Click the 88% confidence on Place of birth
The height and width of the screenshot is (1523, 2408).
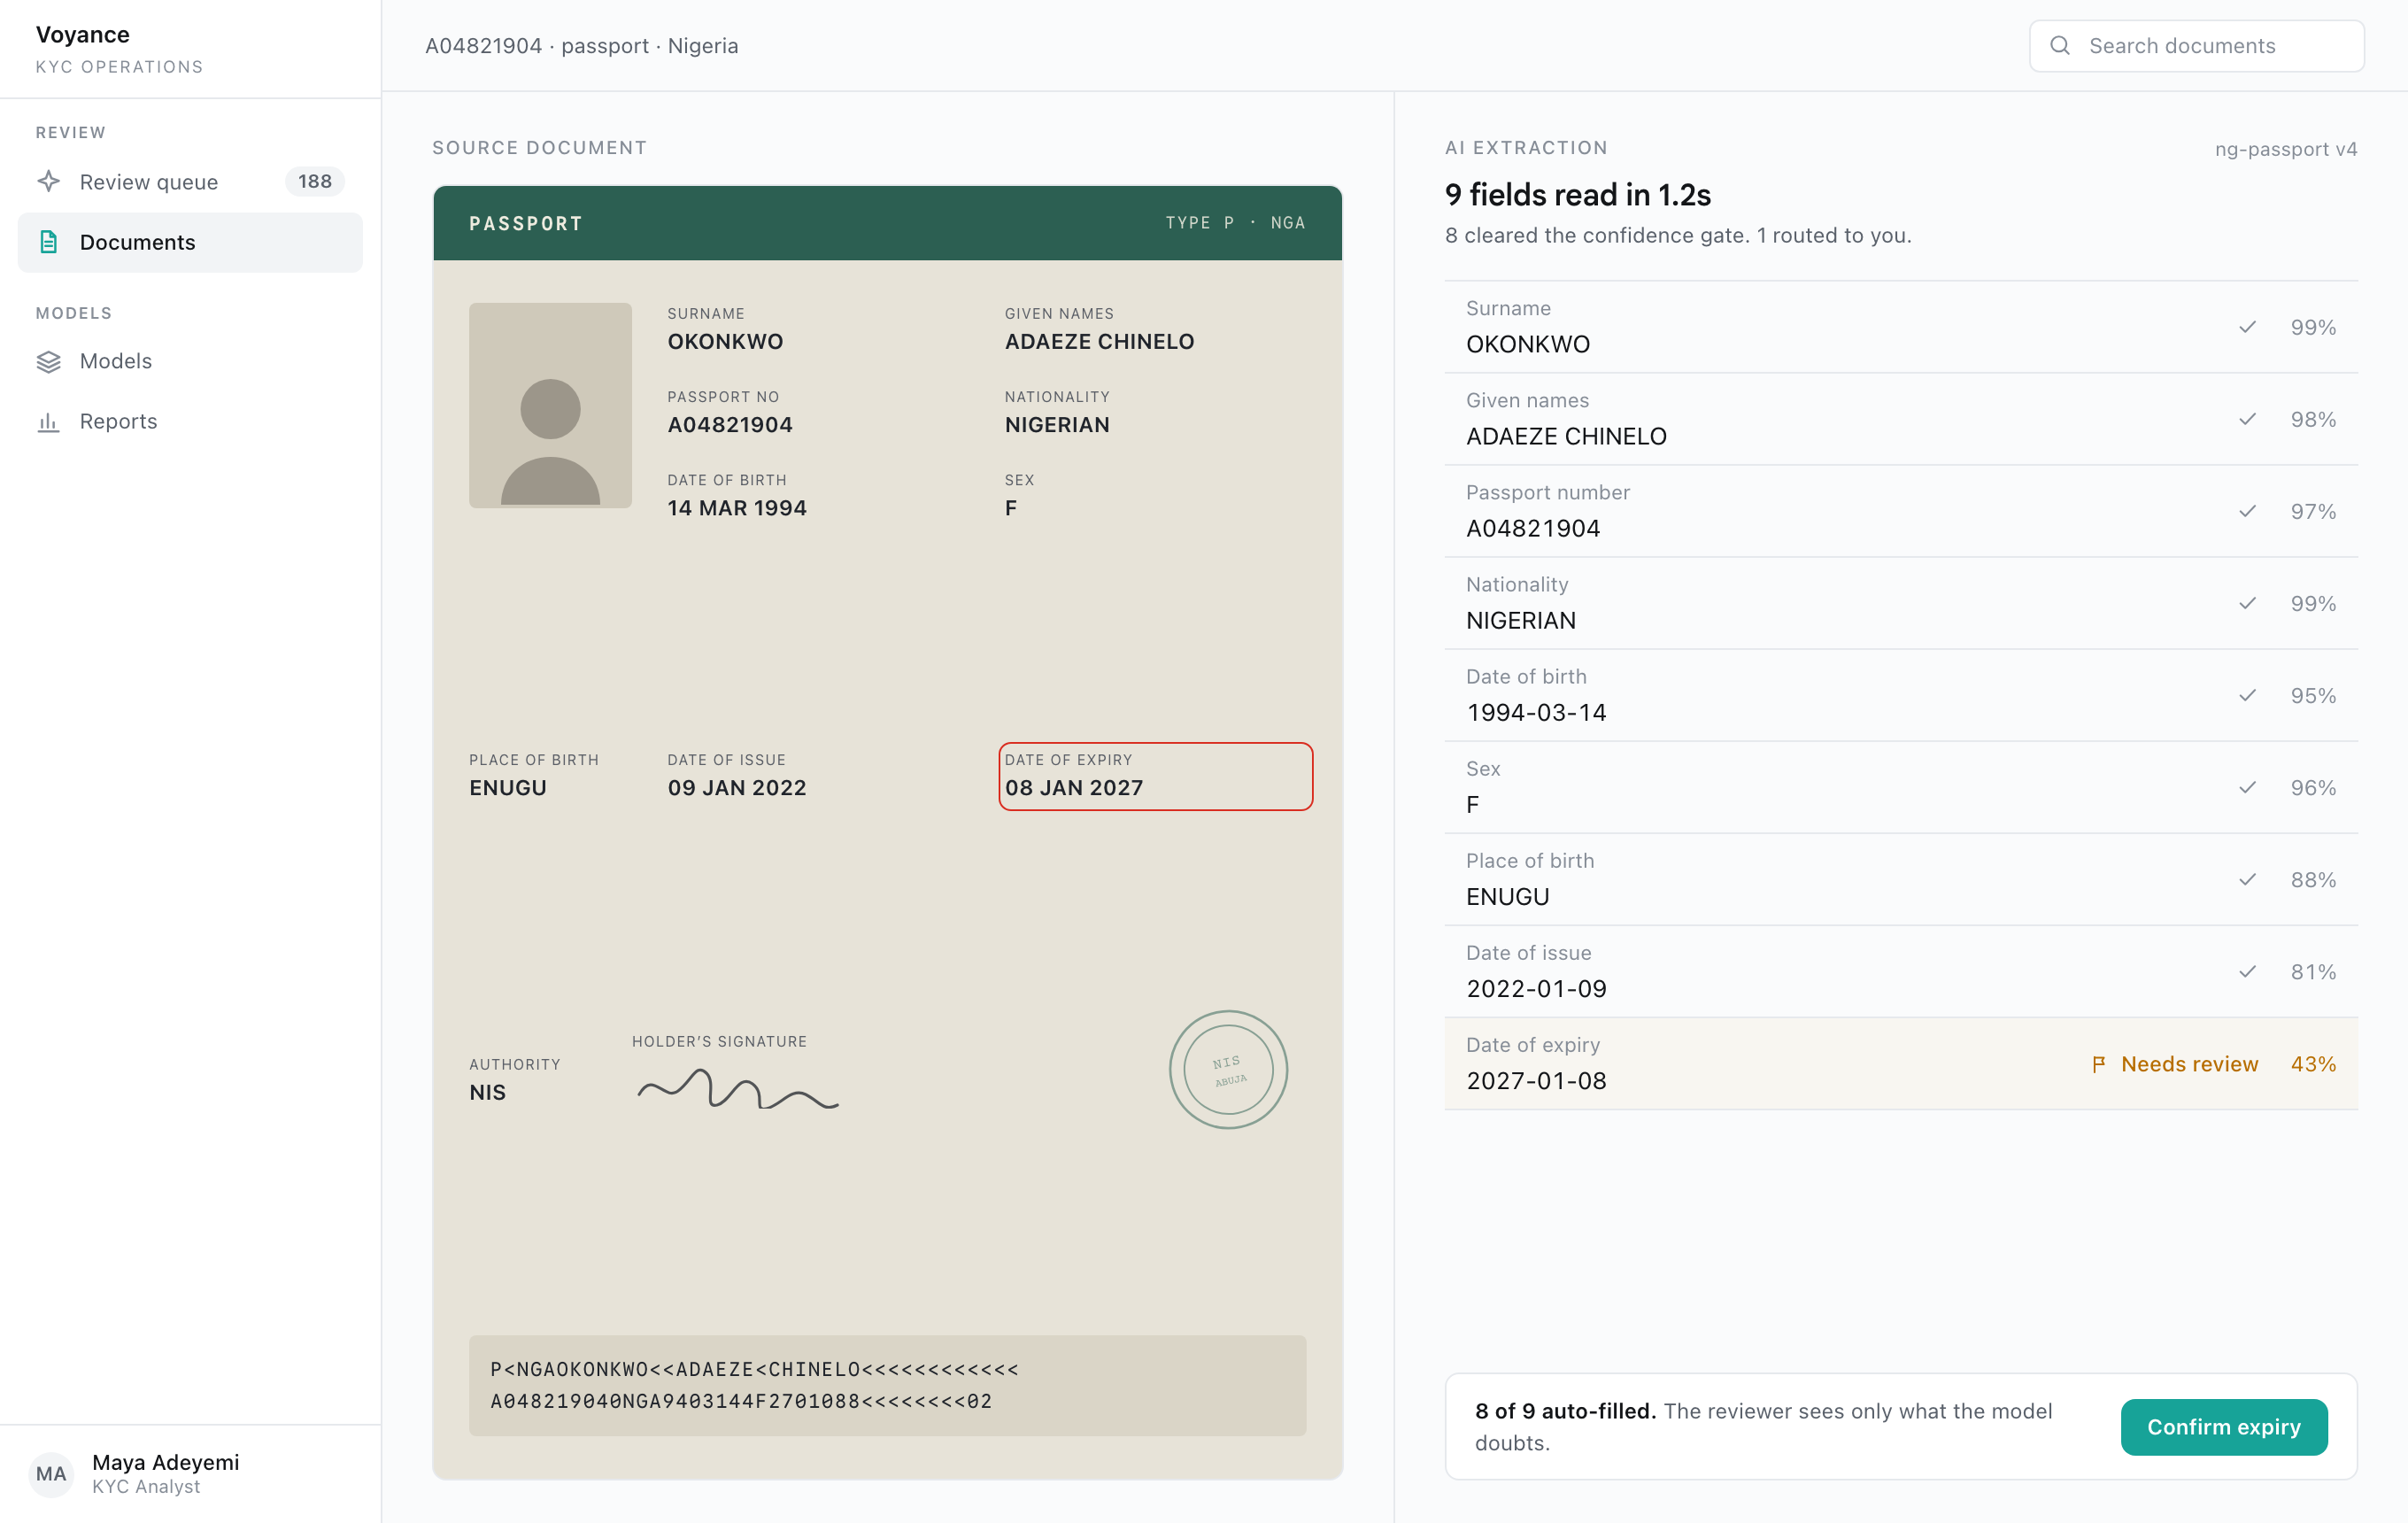pyautogui.click(x=2313, y=879)
